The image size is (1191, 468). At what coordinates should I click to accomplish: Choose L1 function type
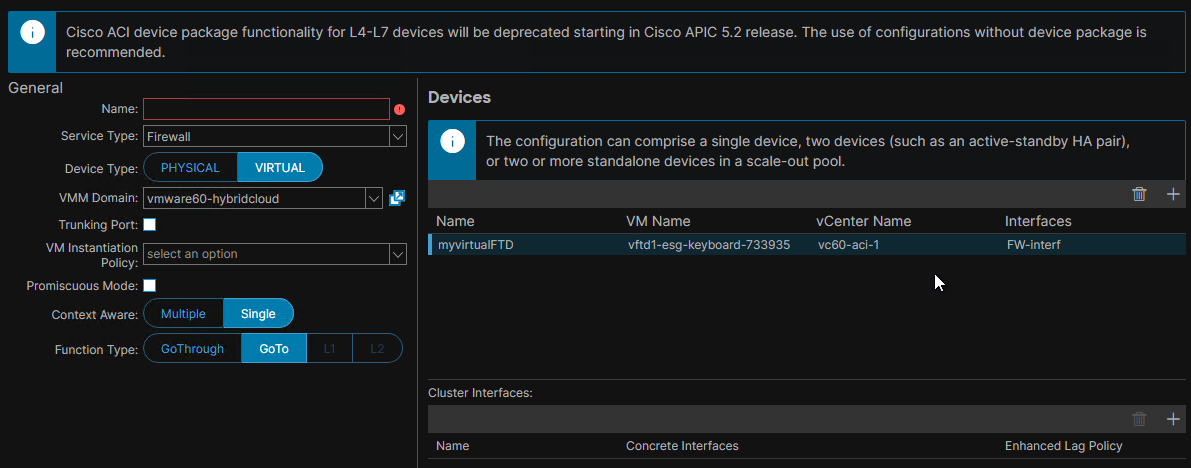tap(330, 349)
